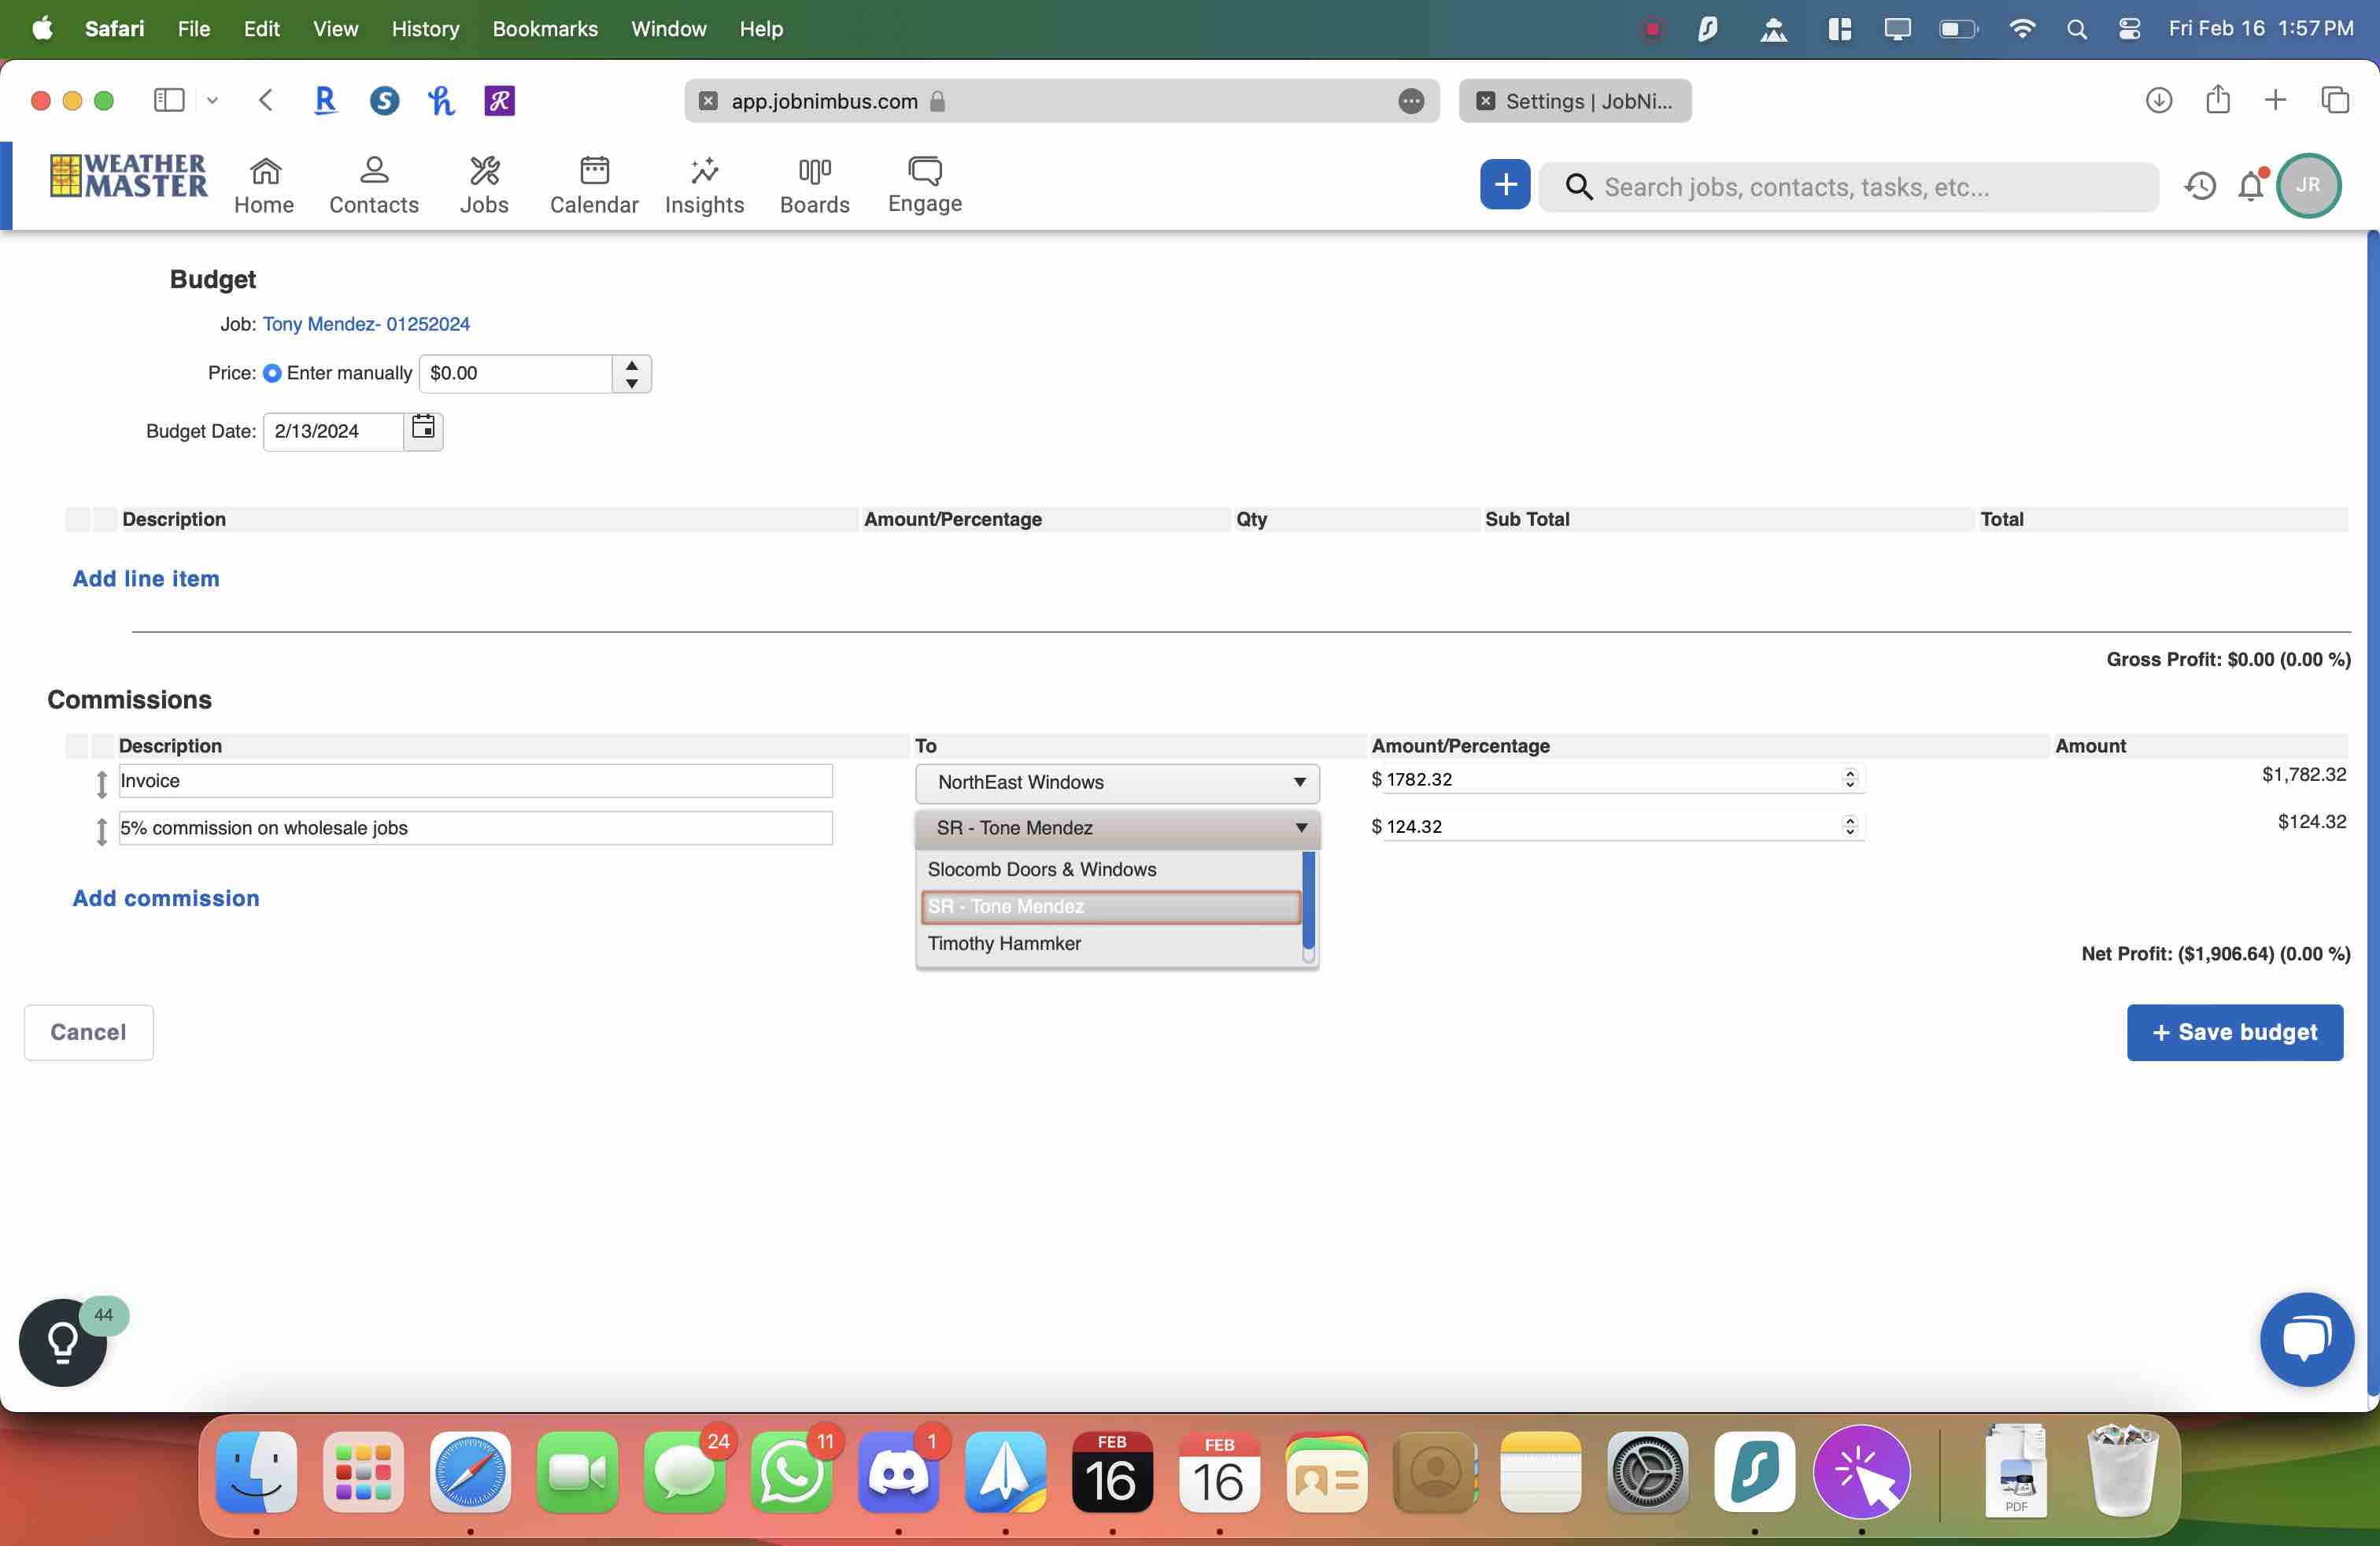Go to the Insights section
Image resolution: width=2380 pixels, height=1546 pixels.
(x=704, y=184)
